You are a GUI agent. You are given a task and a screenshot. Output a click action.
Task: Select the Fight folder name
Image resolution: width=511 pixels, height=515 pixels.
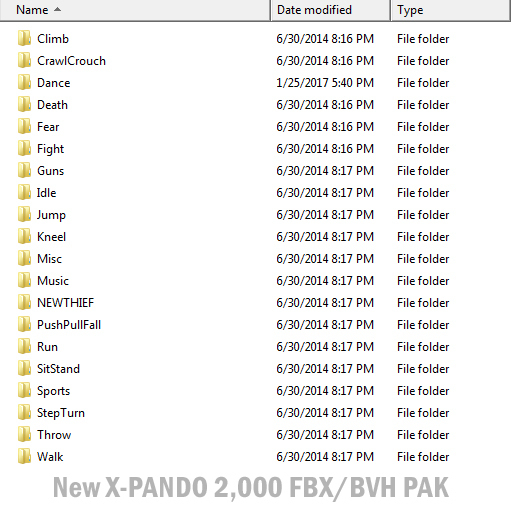(50, 149)
